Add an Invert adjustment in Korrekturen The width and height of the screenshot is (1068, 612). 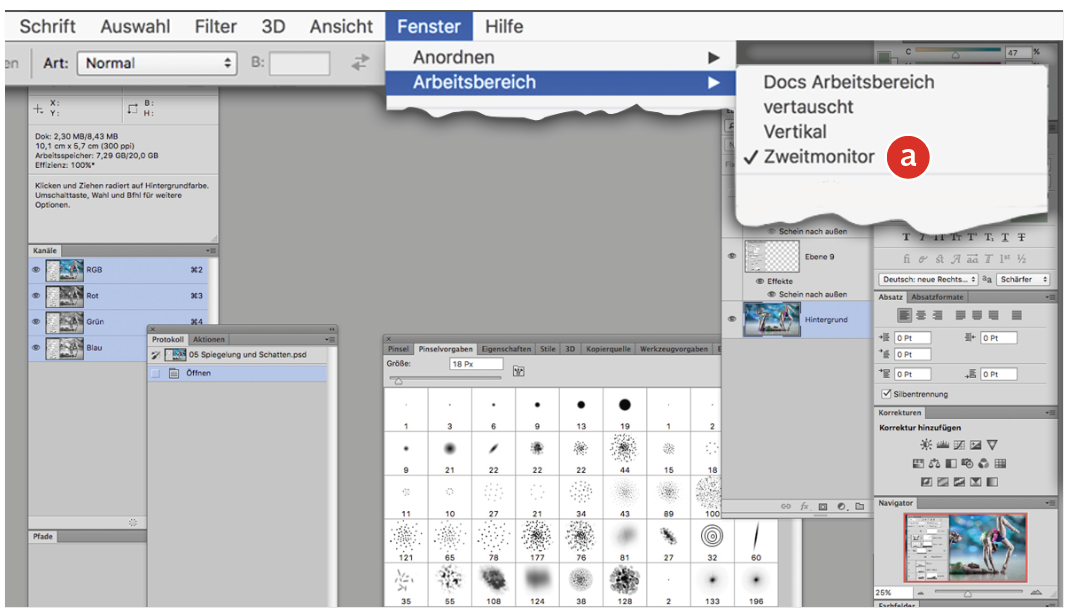pyautogui.click(x=926, y=482)
